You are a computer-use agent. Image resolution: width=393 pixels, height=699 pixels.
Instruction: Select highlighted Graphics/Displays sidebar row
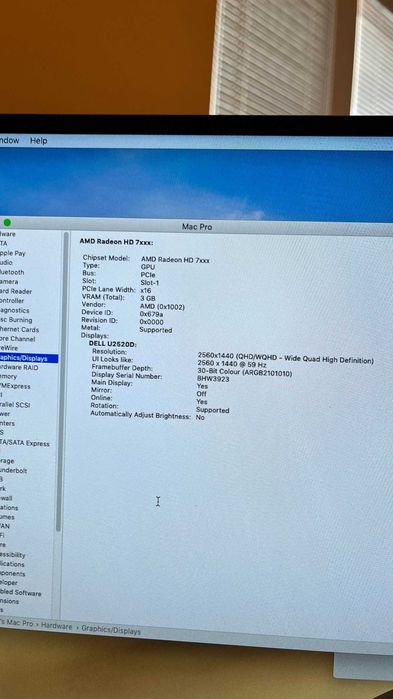(29, 358)
